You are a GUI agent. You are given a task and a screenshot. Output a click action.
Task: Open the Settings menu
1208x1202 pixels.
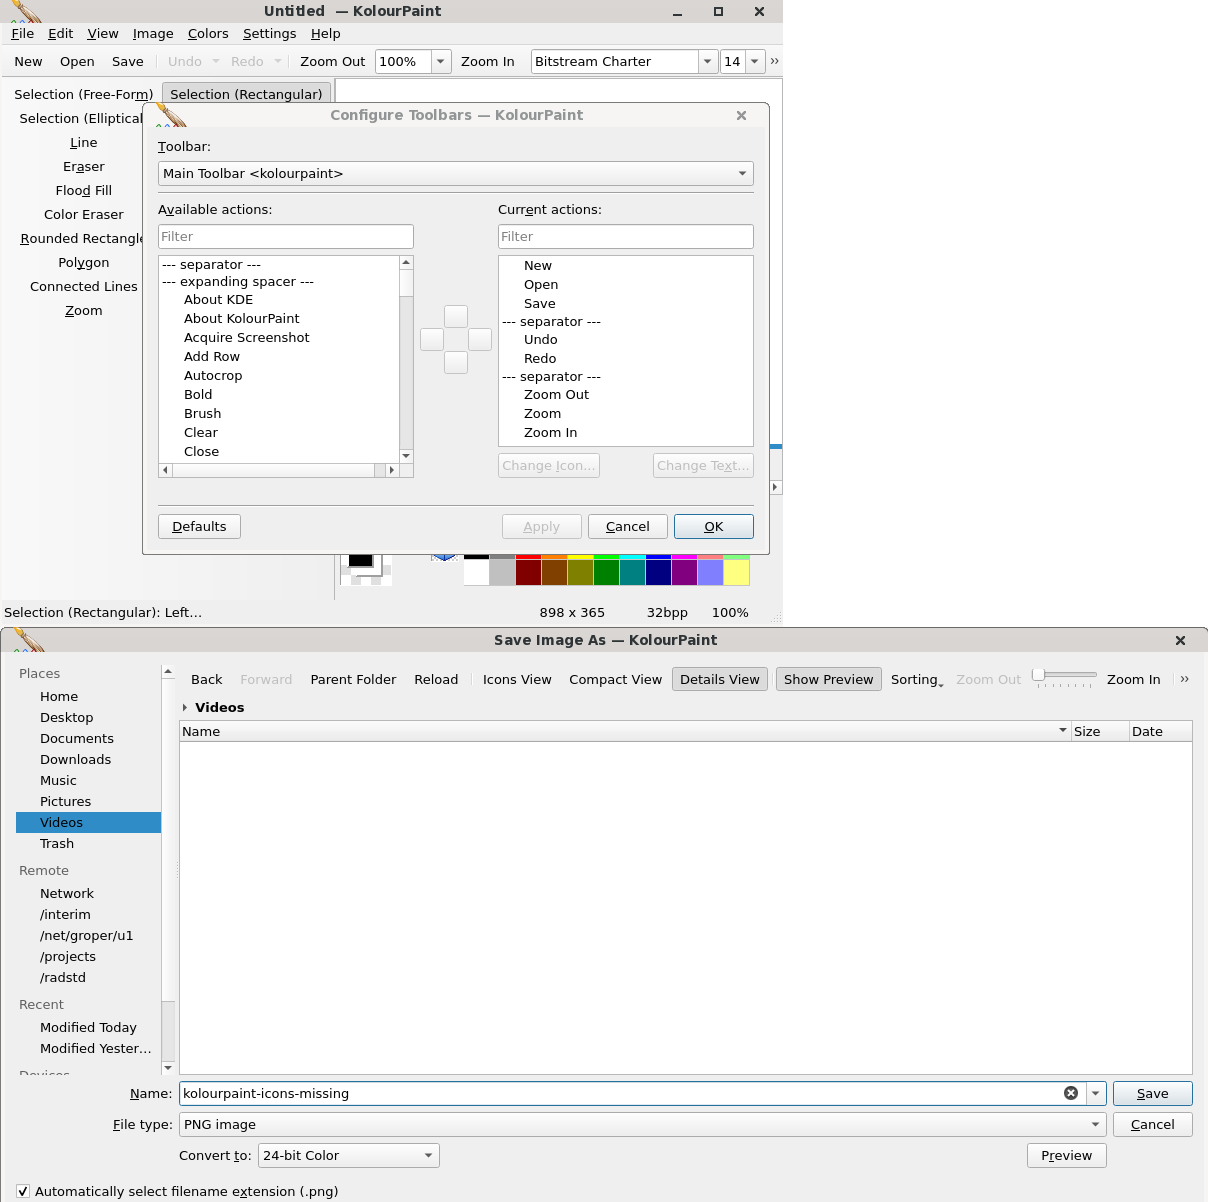click(270, 33)
